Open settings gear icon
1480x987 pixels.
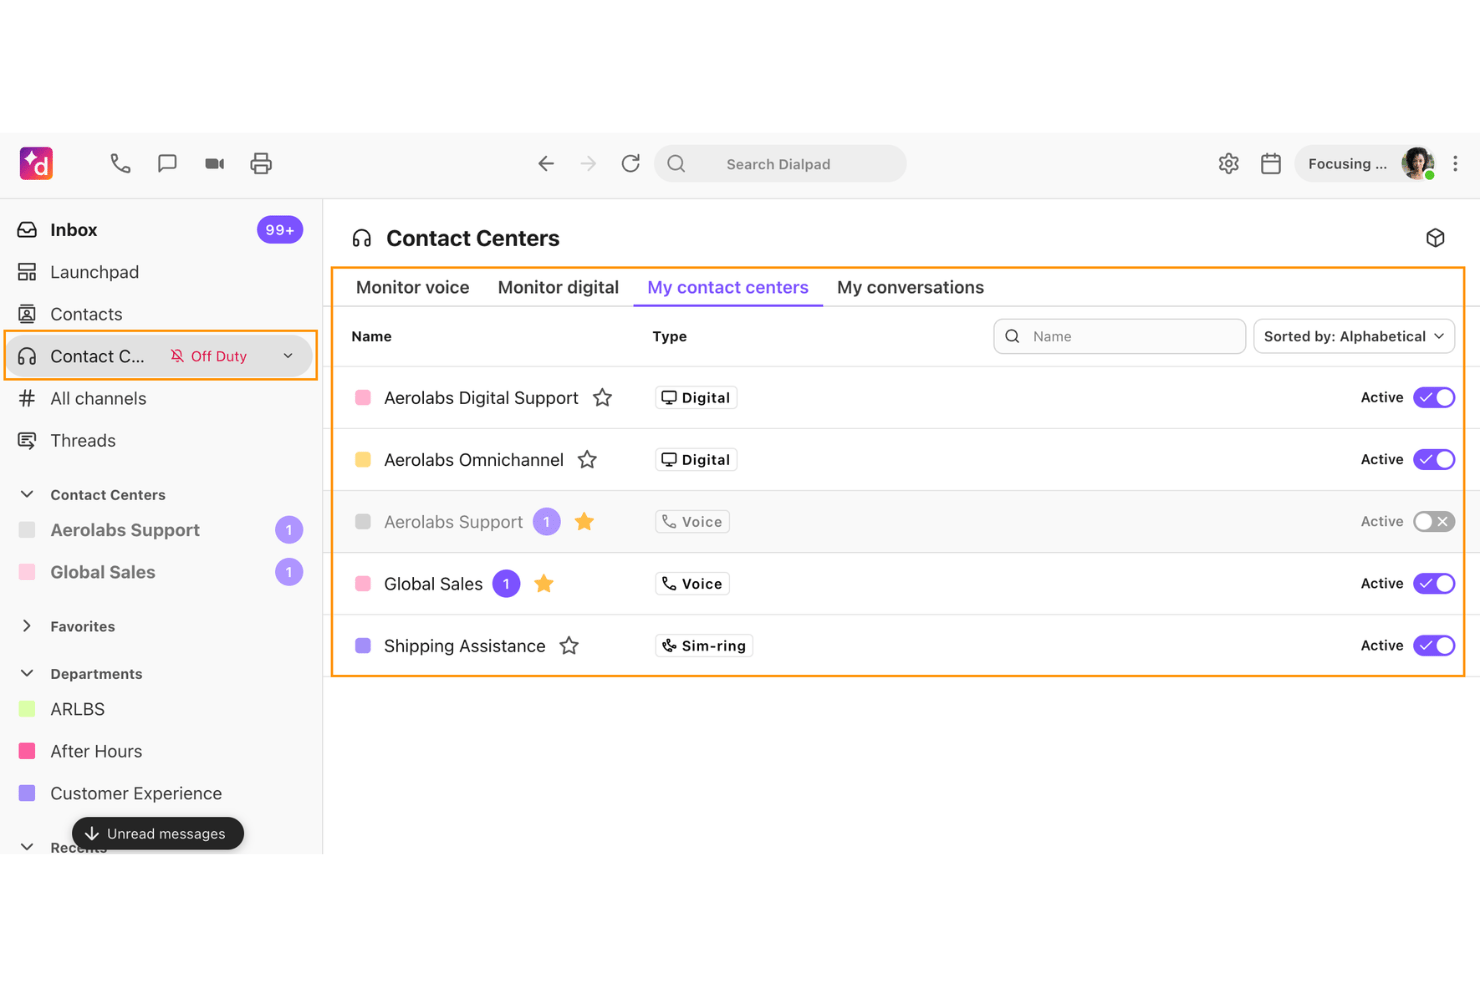pyautogui.click(x=1229, y=163)
